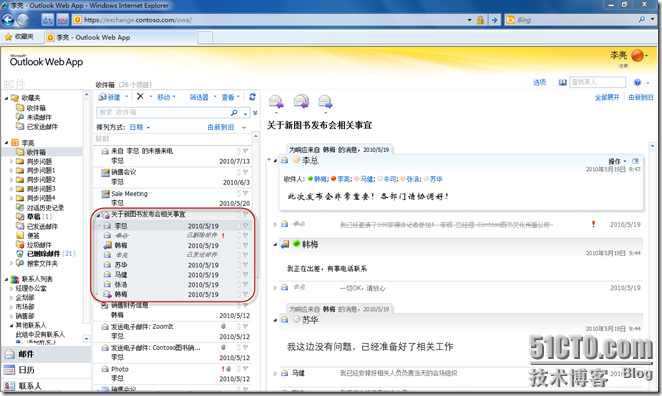Click the category box on the Zoomit message
Viewport: 662px width, 396px height.
pos(239,326)
